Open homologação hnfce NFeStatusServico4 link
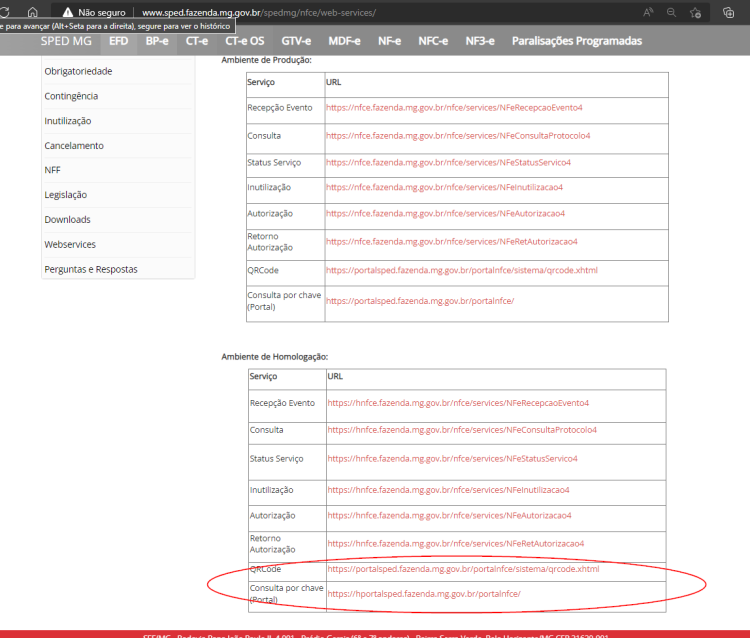 [x=452, y=459]
